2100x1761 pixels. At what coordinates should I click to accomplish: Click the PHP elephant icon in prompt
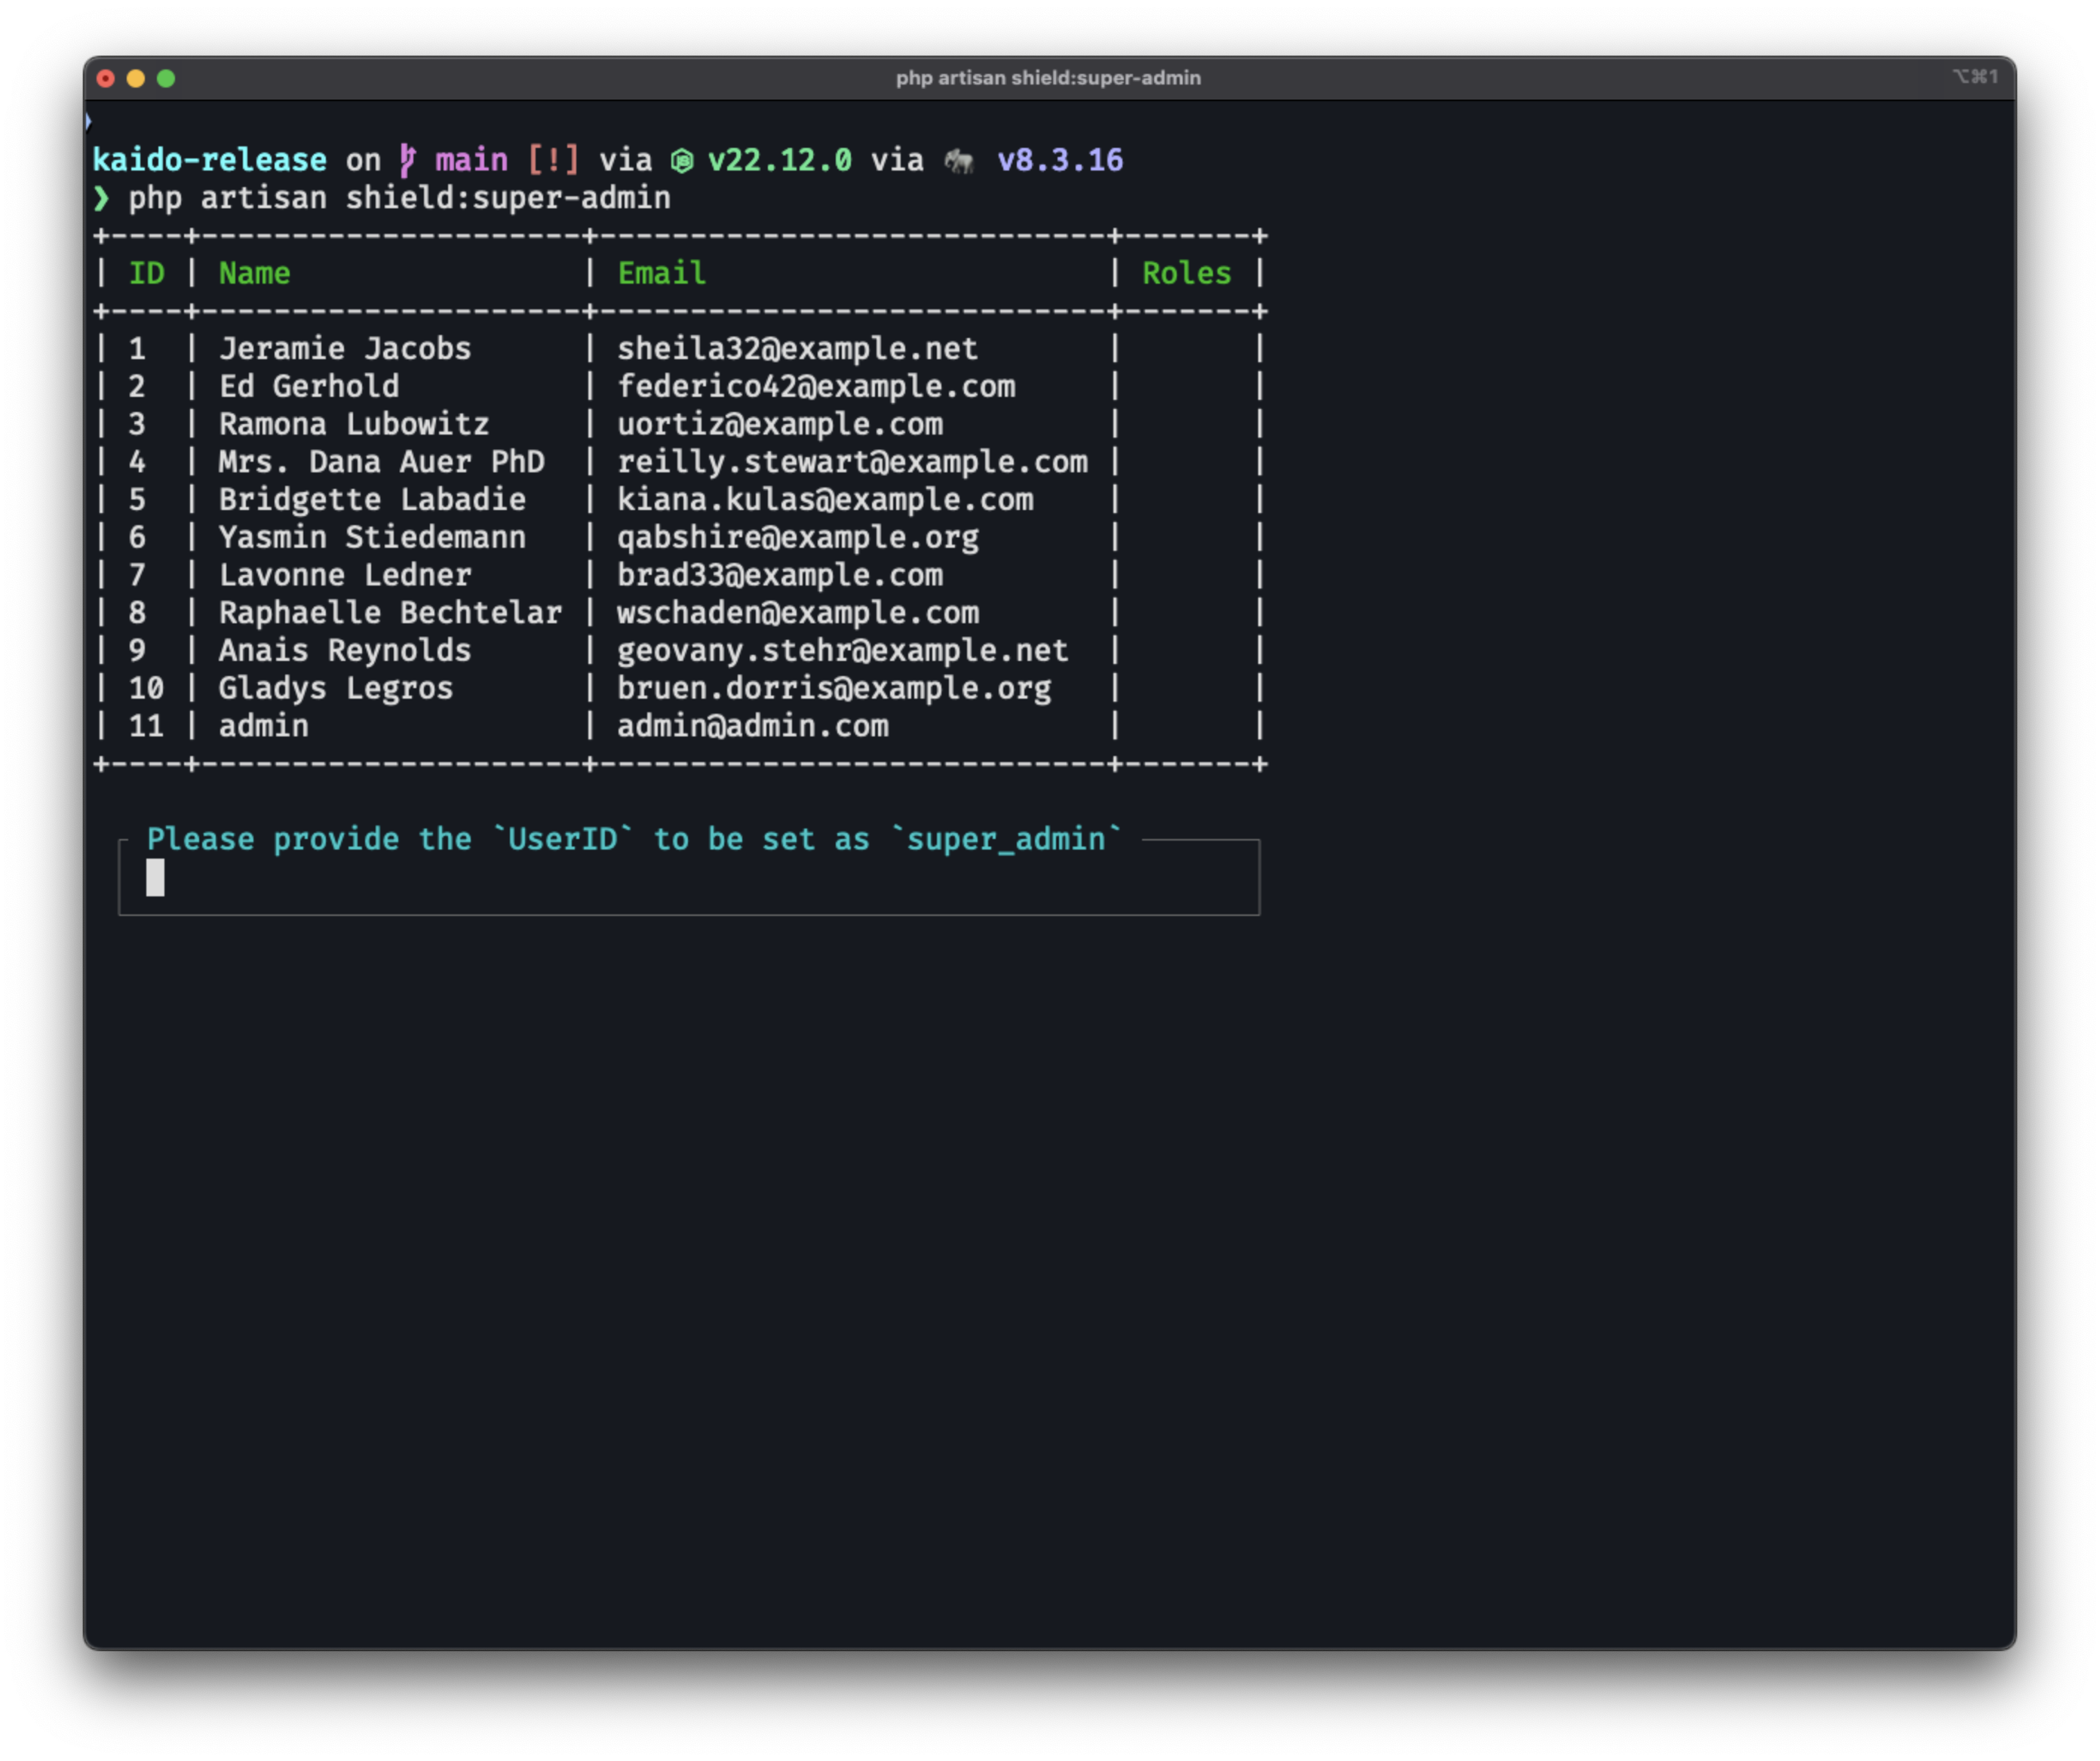pyautogui.click(x=959, y=161)
